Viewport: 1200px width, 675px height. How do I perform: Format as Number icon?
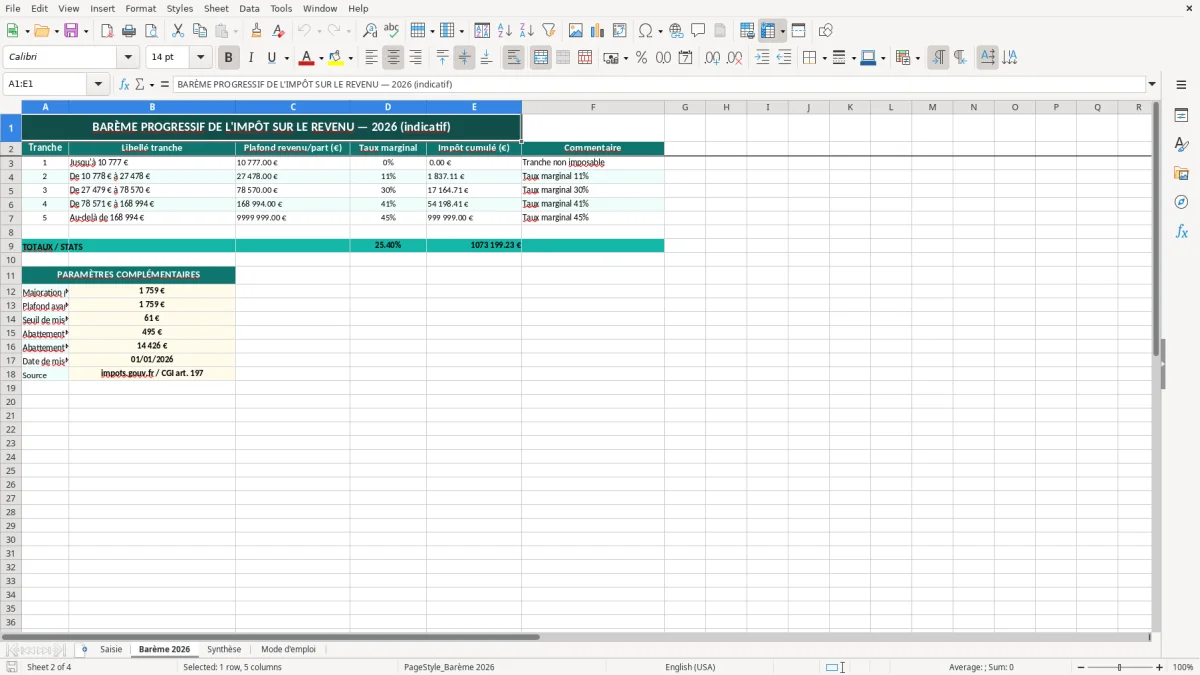[x=664, y=58]
